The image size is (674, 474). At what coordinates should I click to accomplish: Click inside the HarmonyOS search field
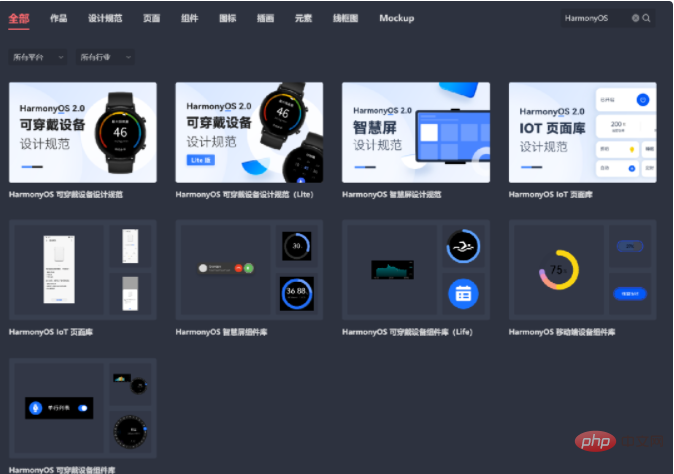tap(595, 18)
